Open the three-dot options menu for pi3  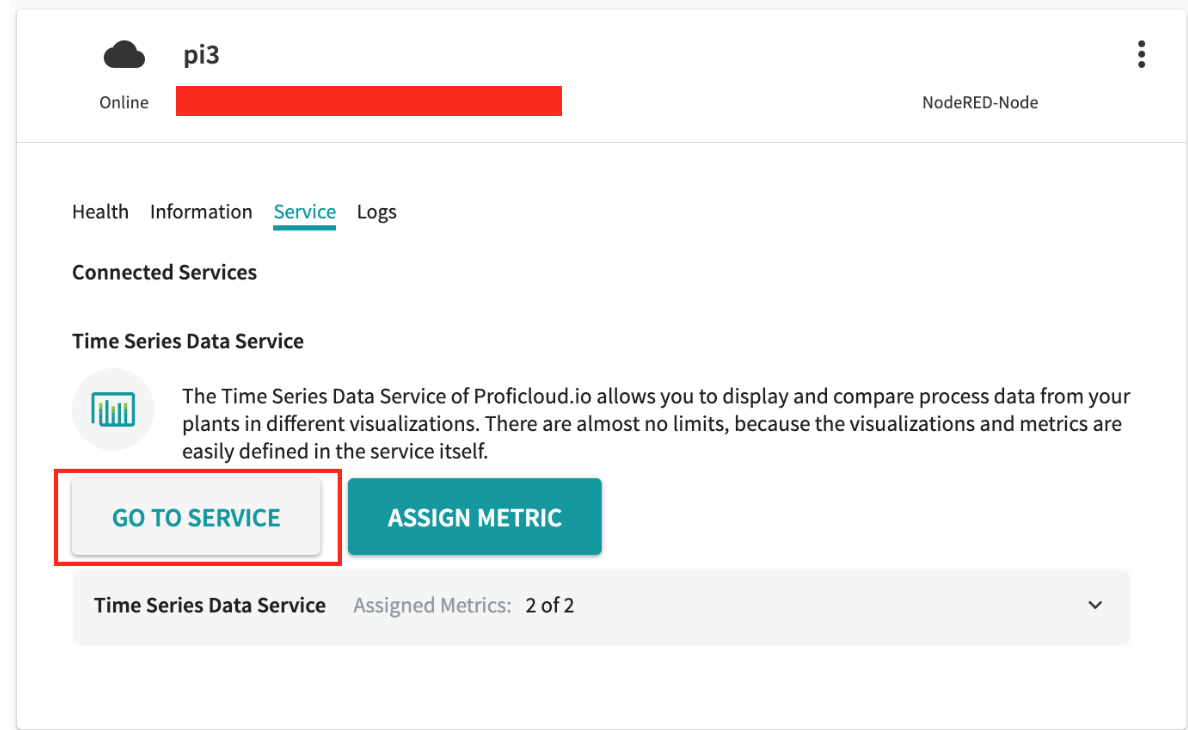[1141, 55]
